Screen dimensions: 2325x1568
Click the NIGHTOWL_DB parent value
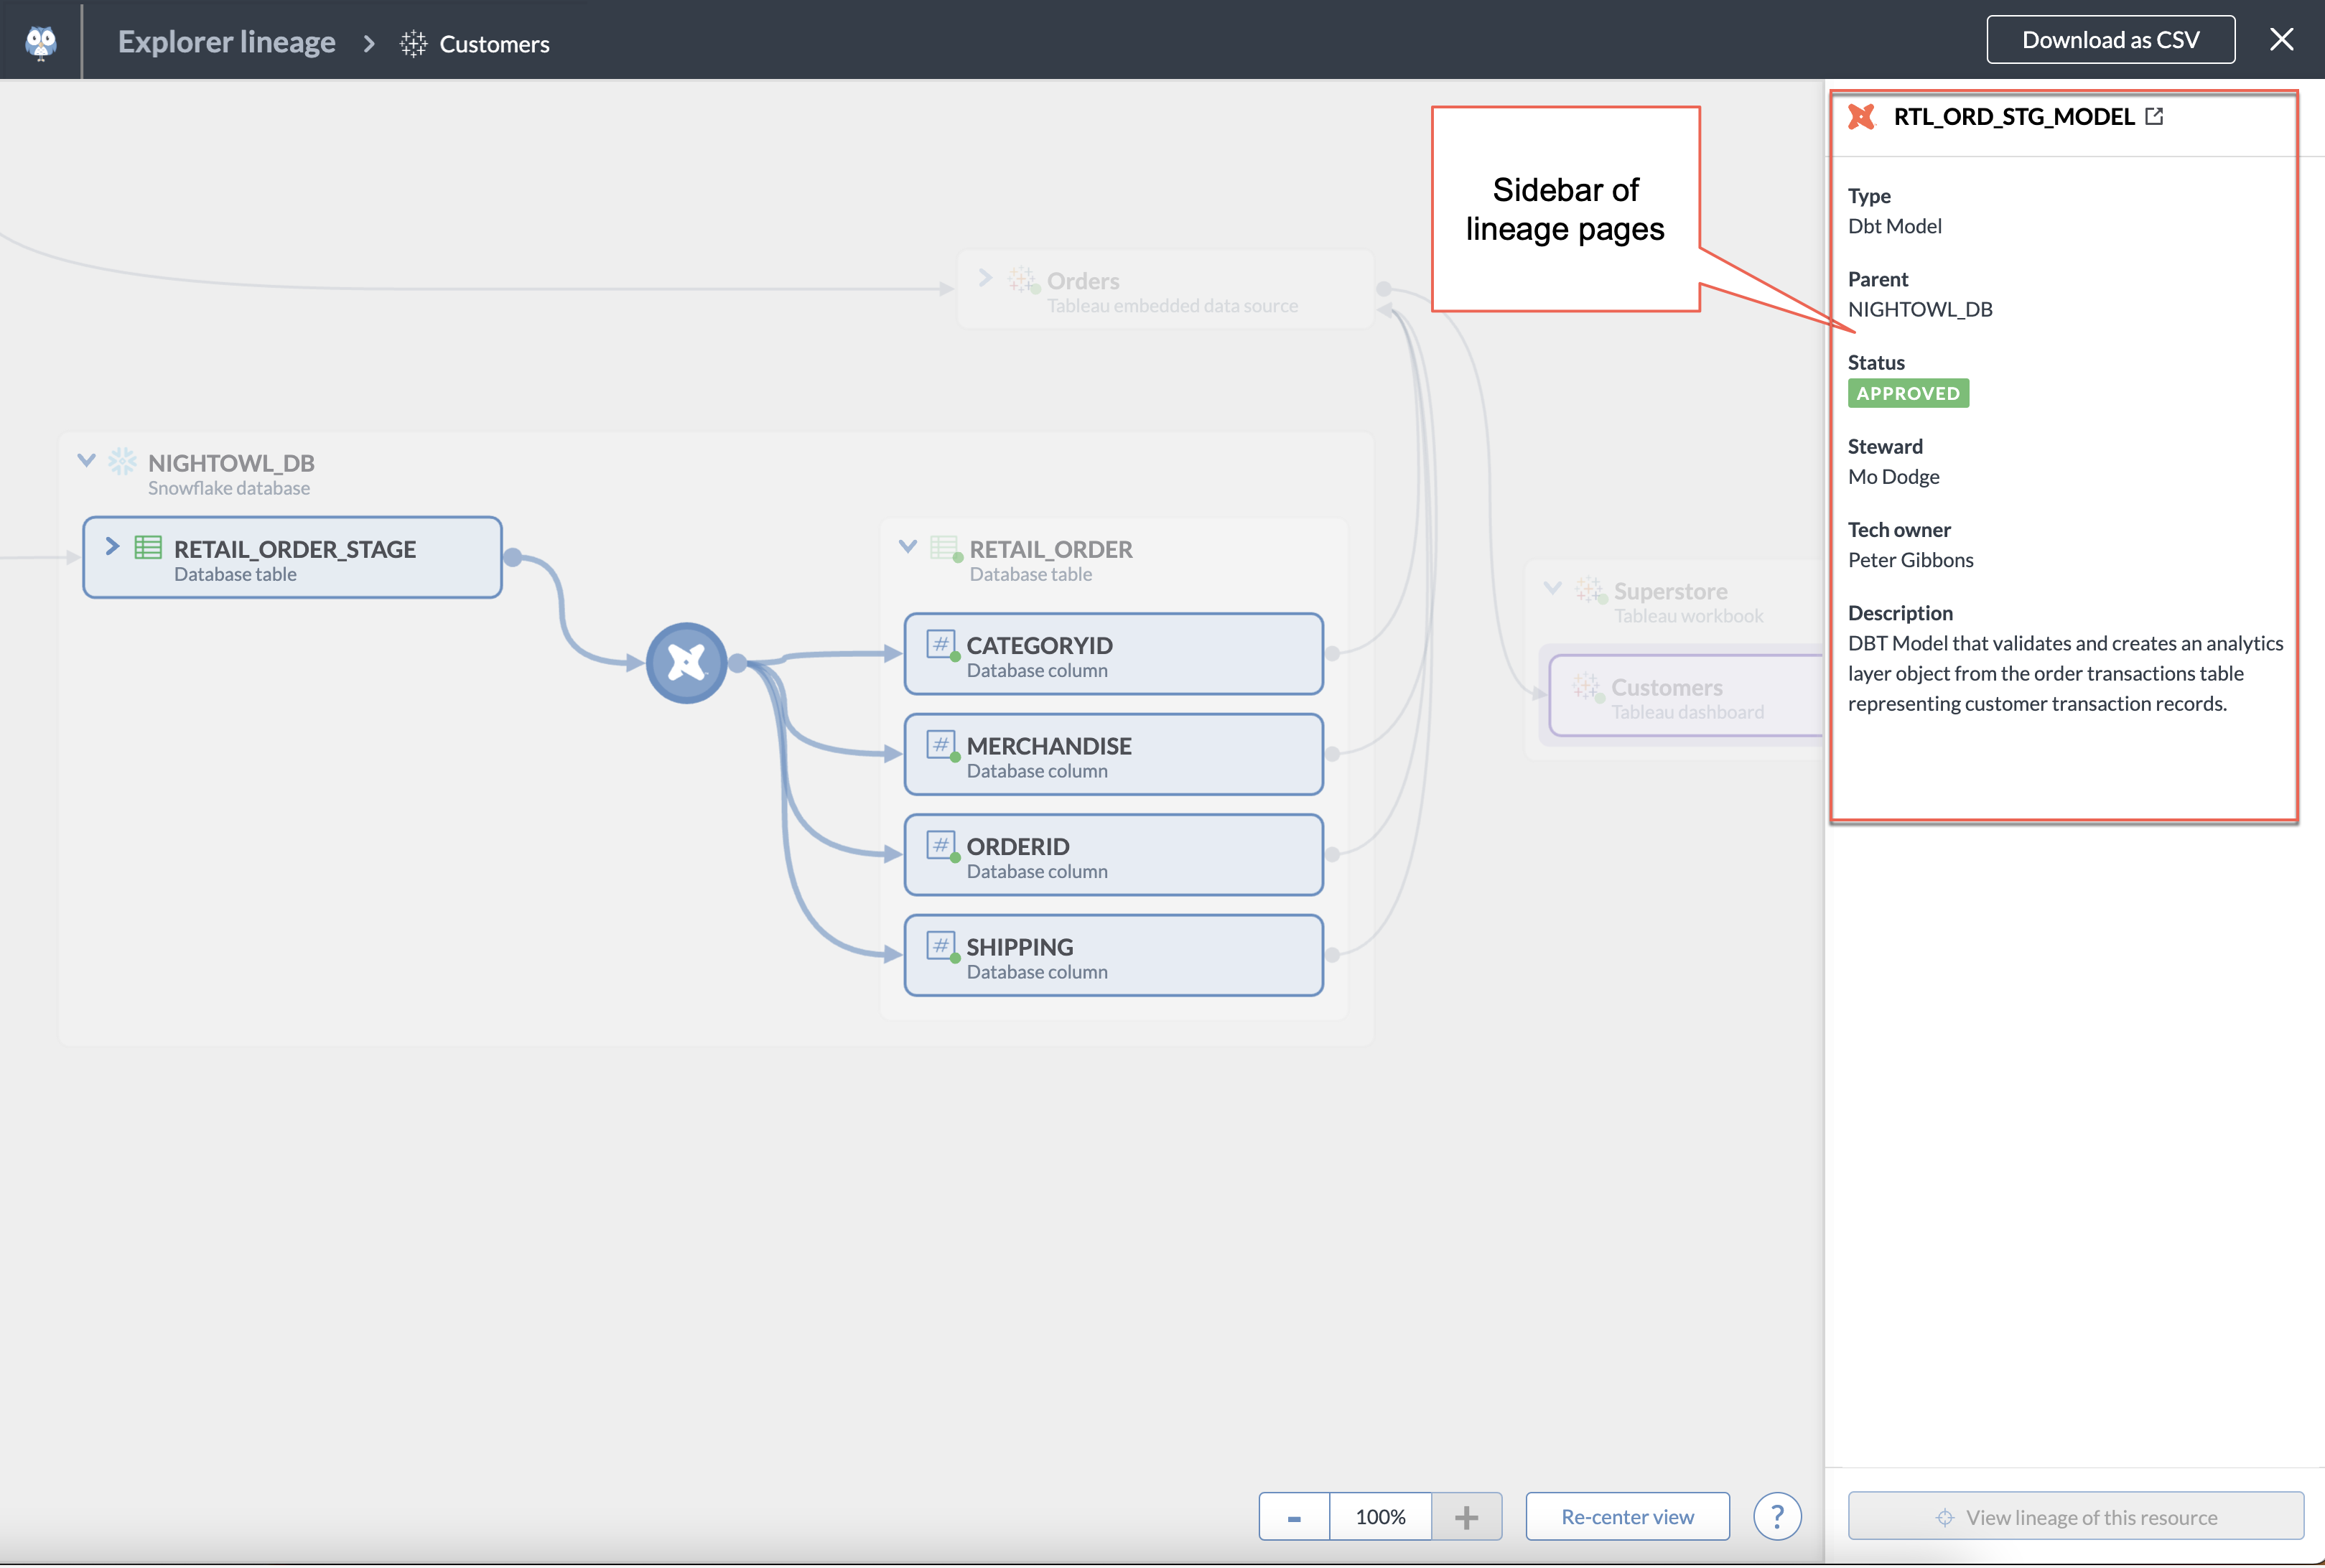(x=1920, y=309)
